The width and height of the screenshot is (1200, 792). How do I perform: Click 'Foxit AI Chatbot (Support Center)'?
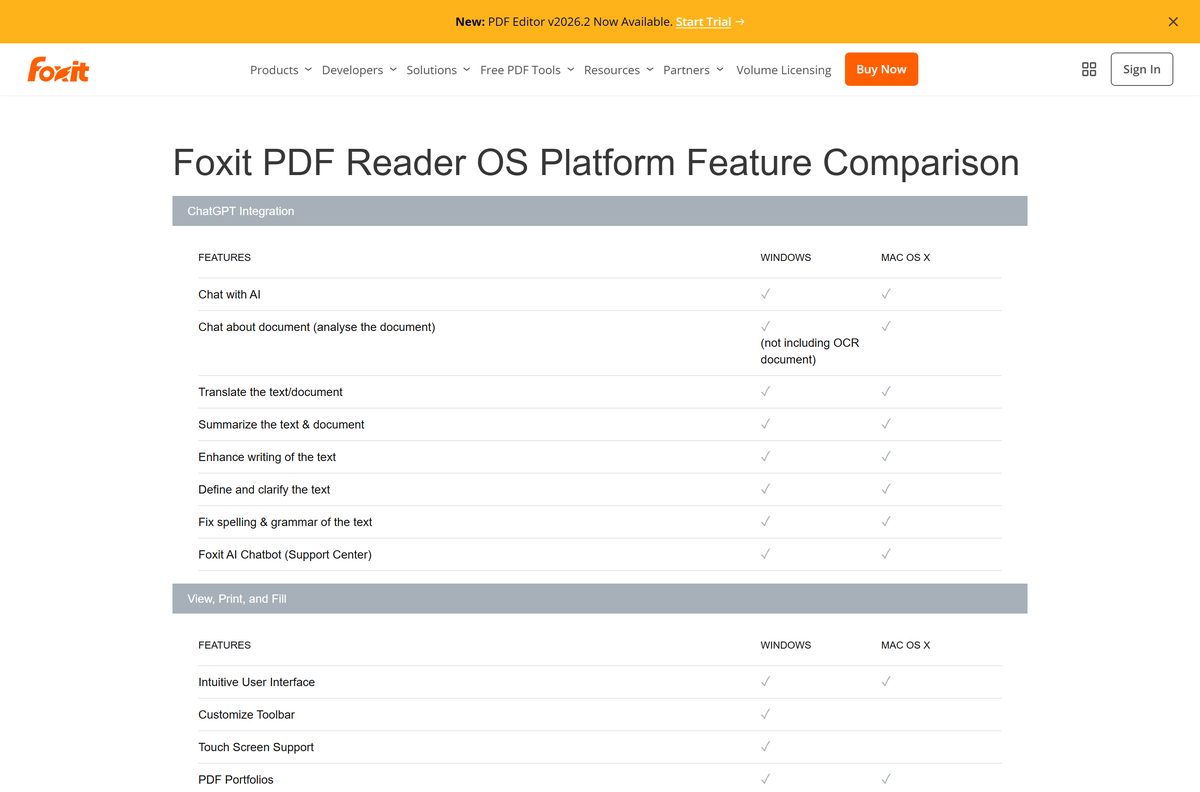click(285, 554)
